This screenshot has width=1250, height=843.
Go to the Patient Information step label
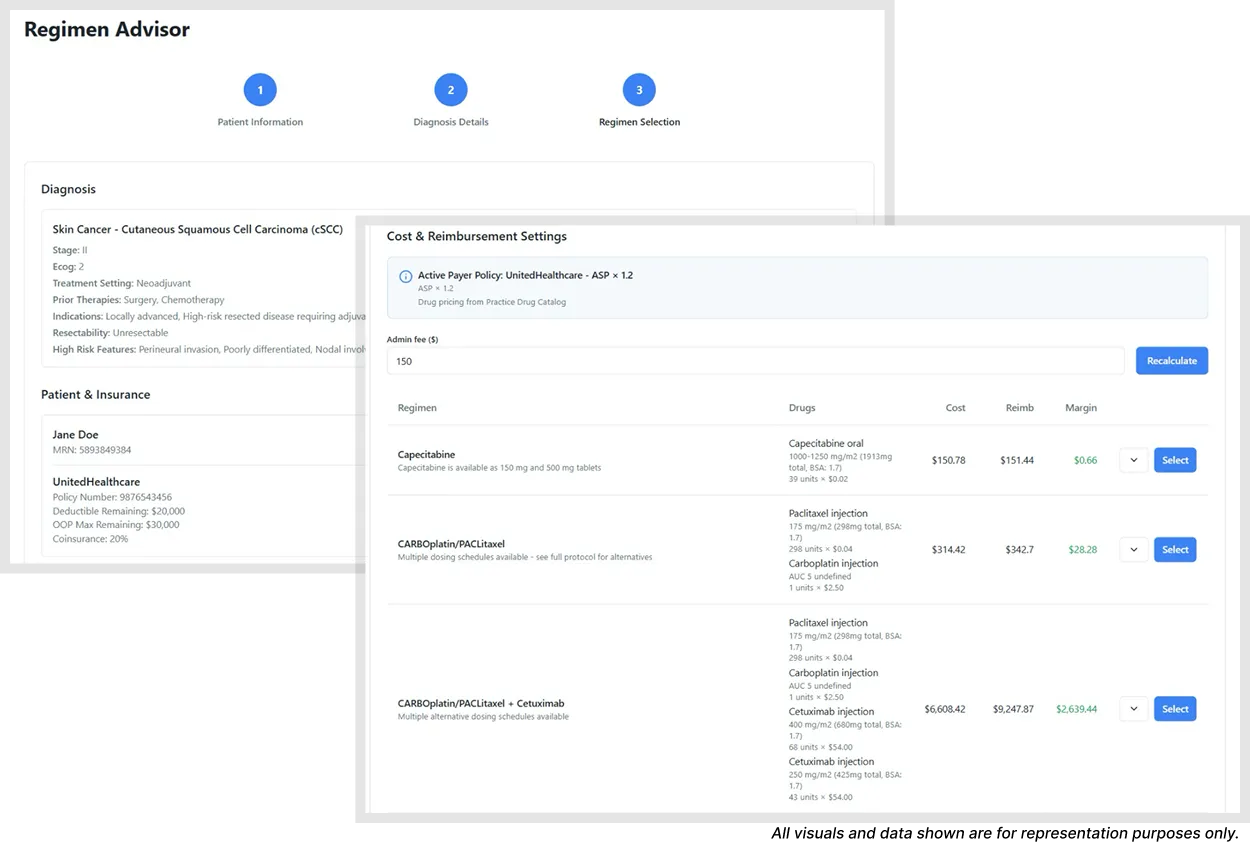[x=260, y=122]
